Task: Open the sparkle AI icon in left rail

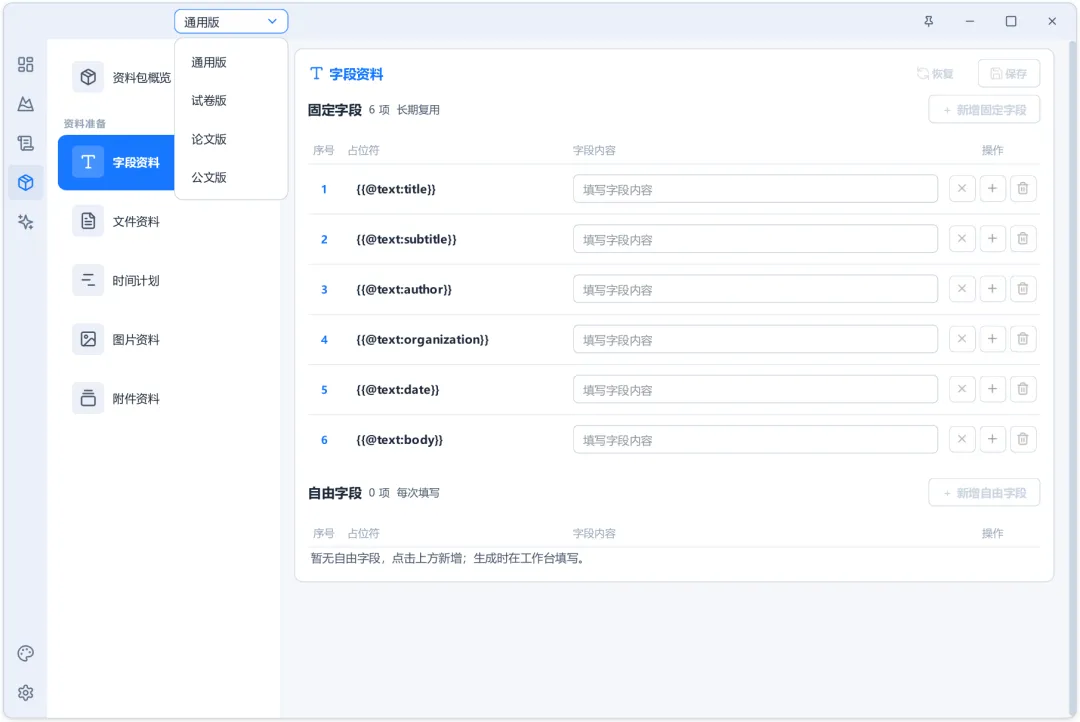Action: pos(25,222)
